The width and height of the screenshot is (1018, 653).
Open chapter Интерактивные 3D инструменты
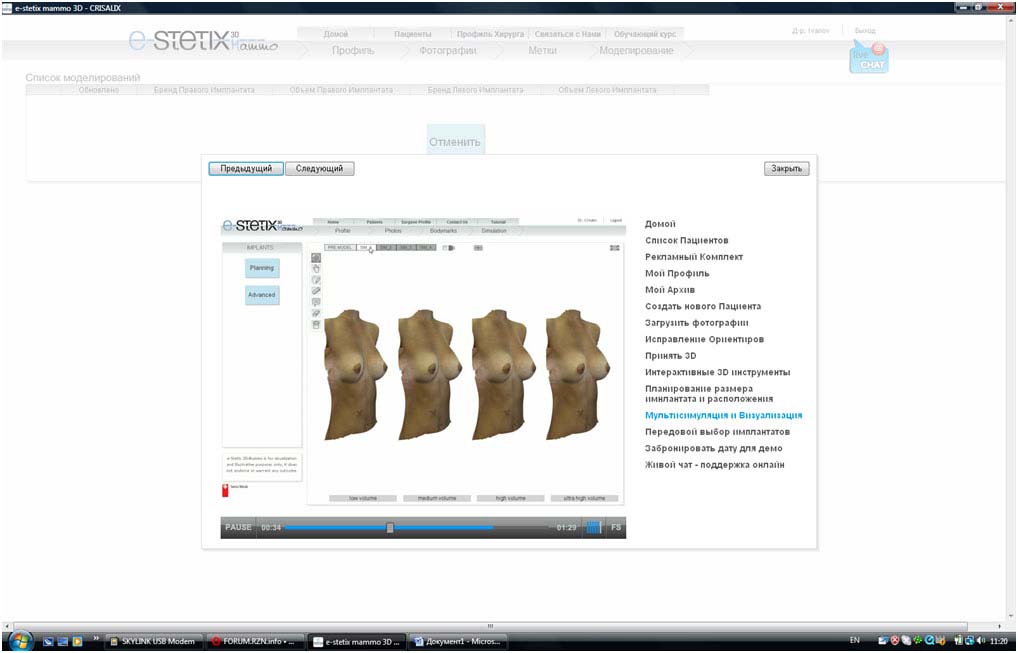pyautogui.click(x=717, y=373)
